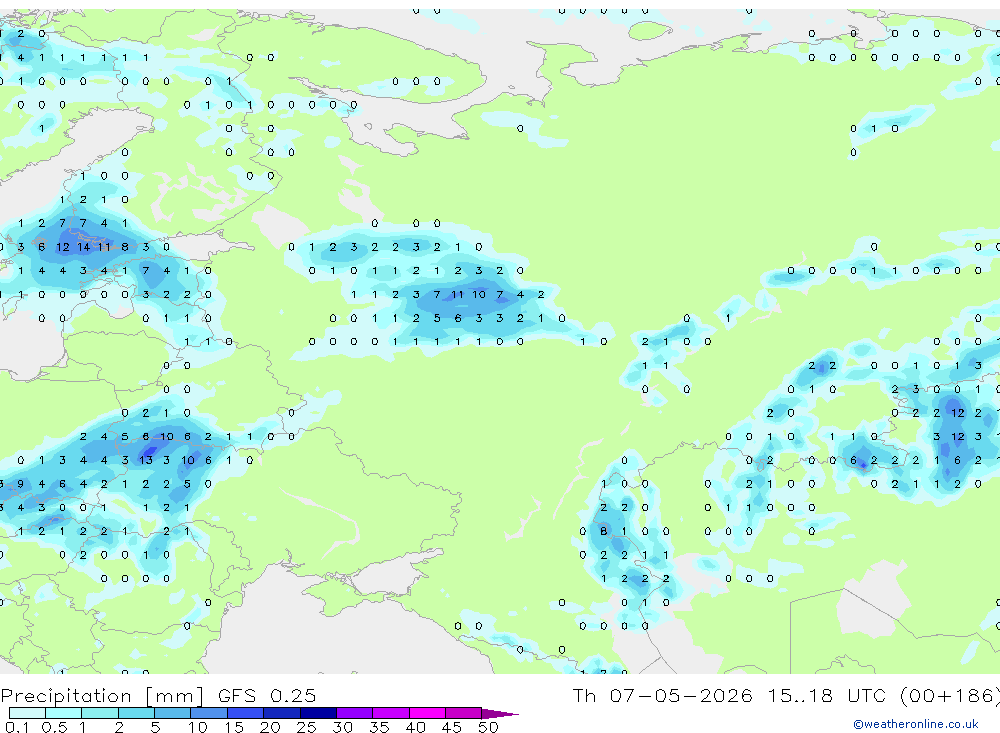Screen dimensions: 1000x733
Task: Click the legend label '0.1'
Action: point(17,727)
